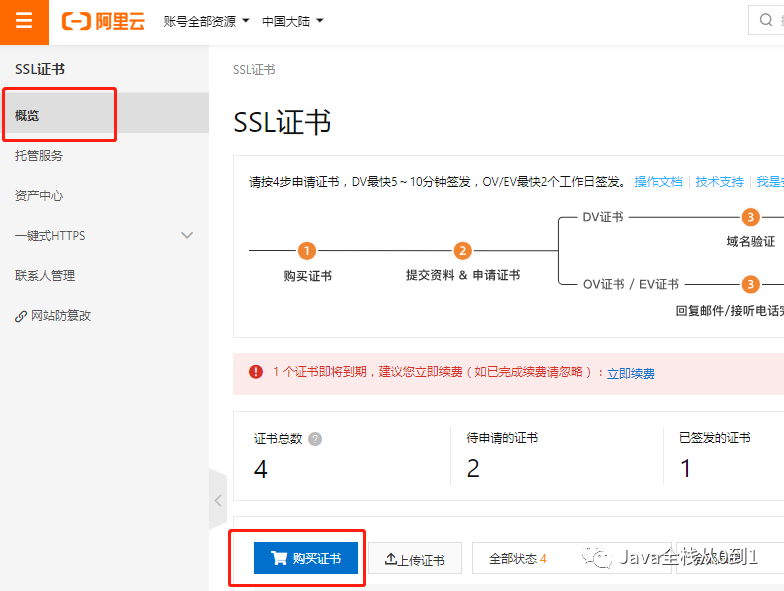Open 中国大陆 region dropdown

293,22
